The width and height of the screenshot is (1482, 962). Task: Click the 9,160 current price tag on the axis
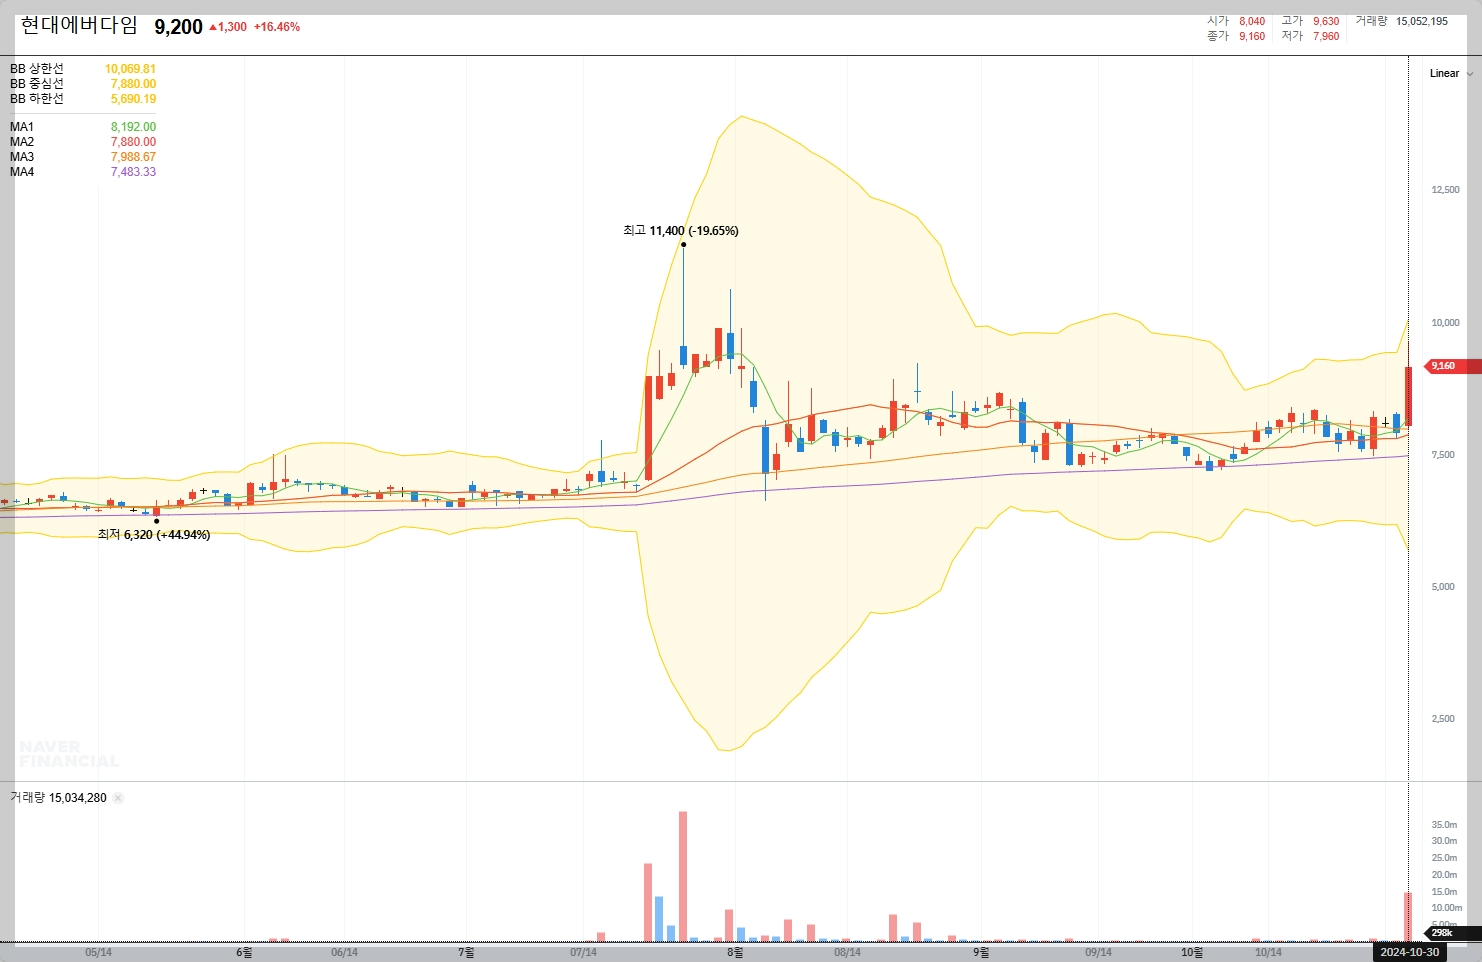[x=1450, y=366]
